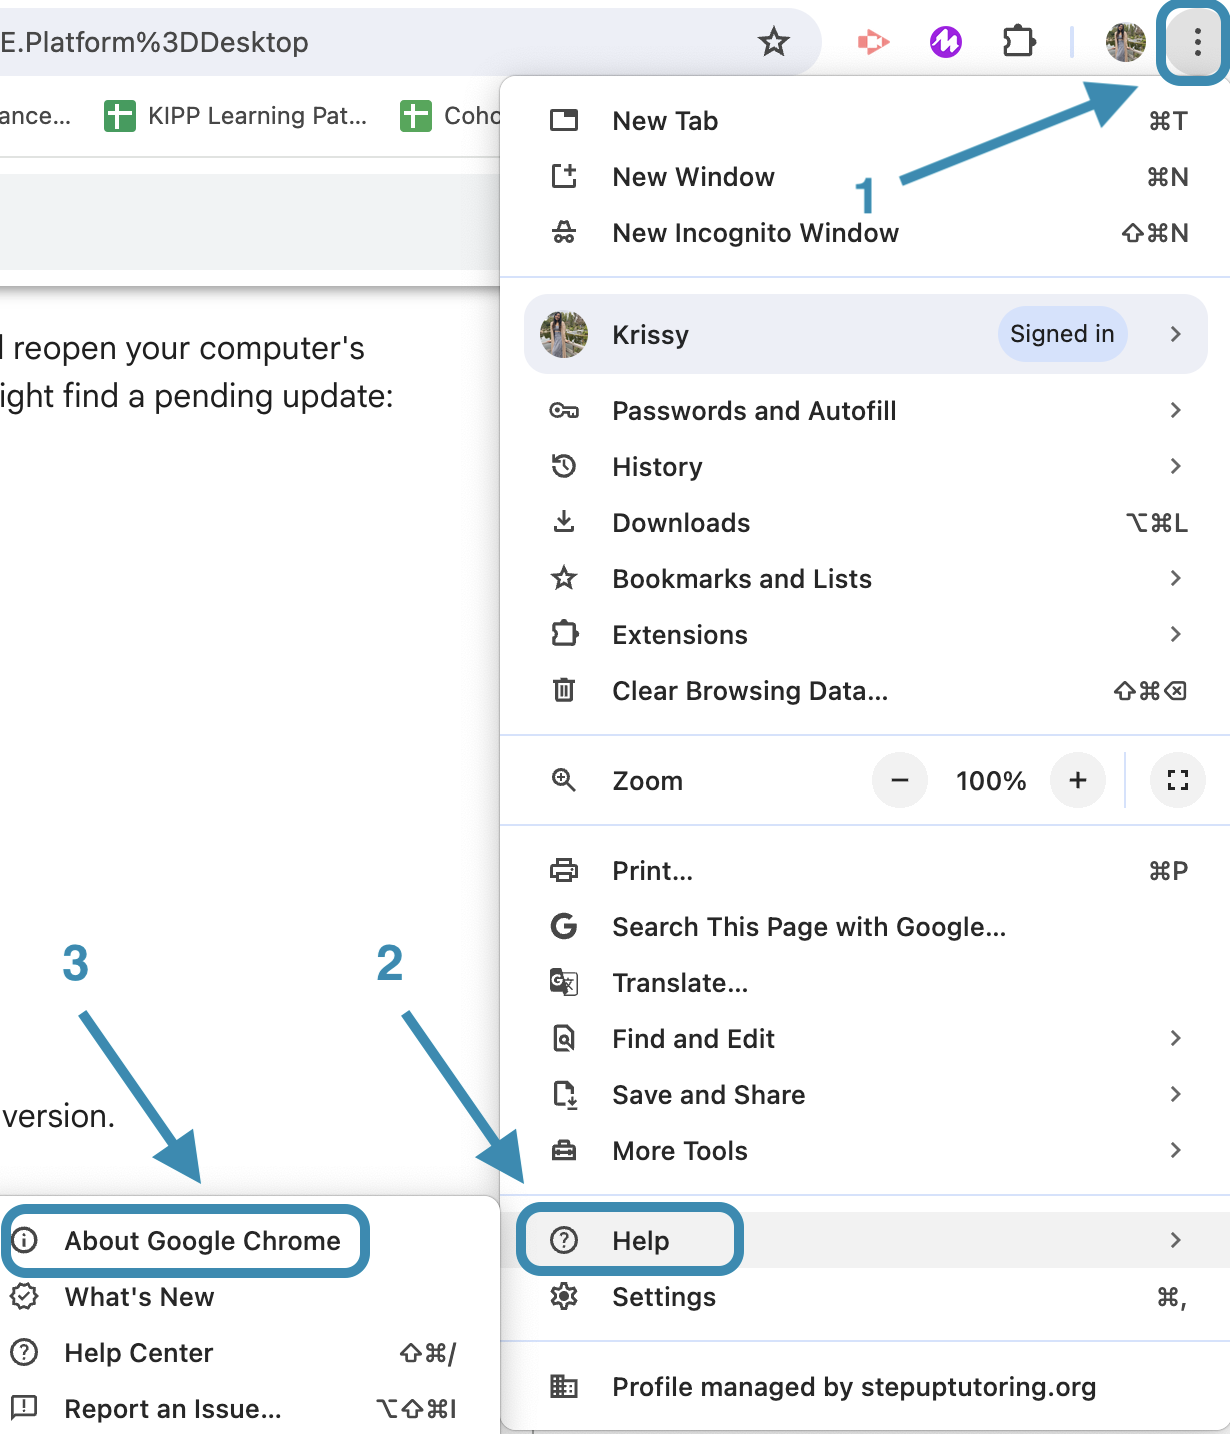Bookmark this page with the star icon

[x=773, y=42]
